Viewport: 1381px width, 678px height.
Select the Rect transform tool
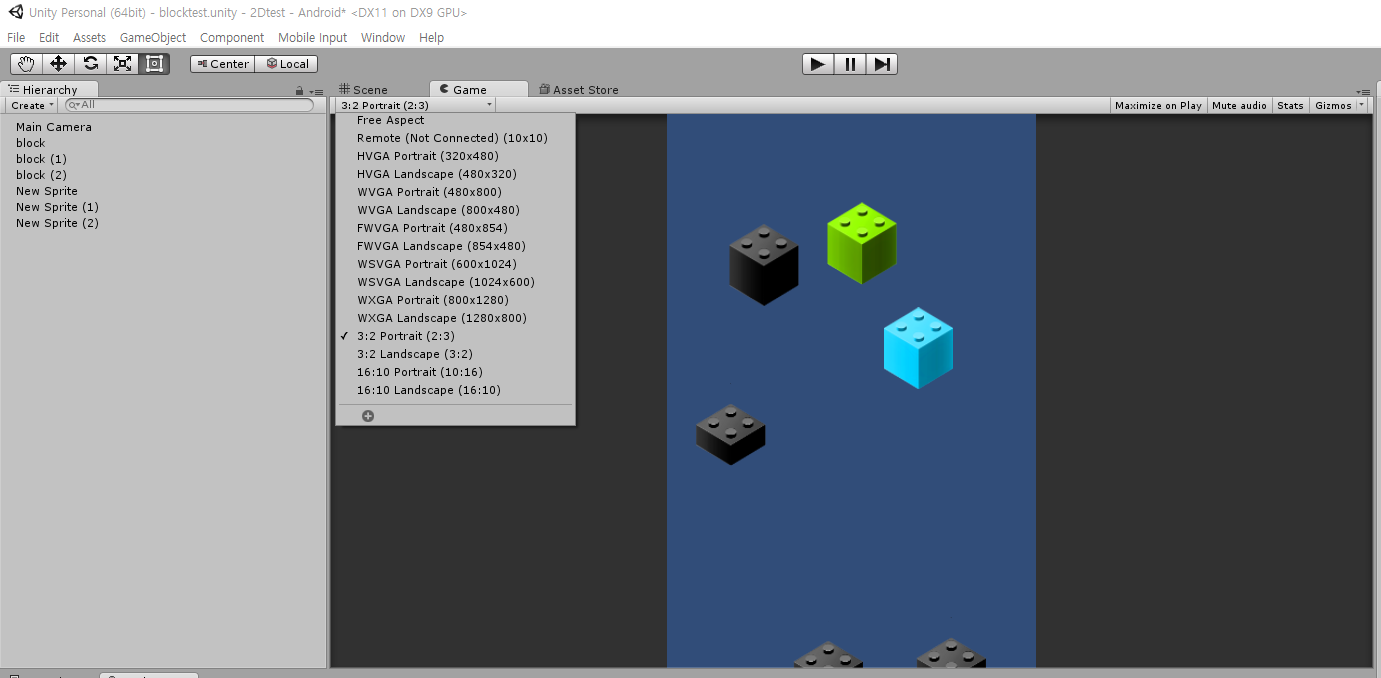click(154, 64)
